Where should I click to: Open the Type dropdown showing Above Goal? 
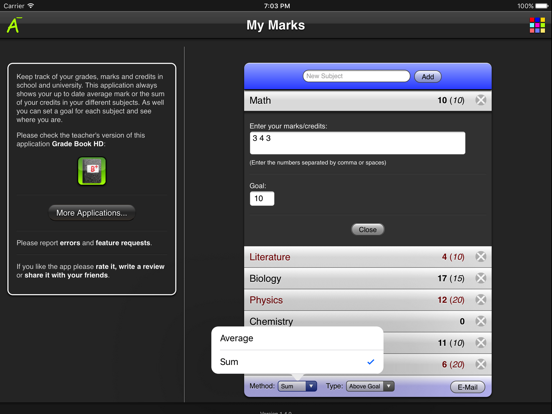(370, 386)
